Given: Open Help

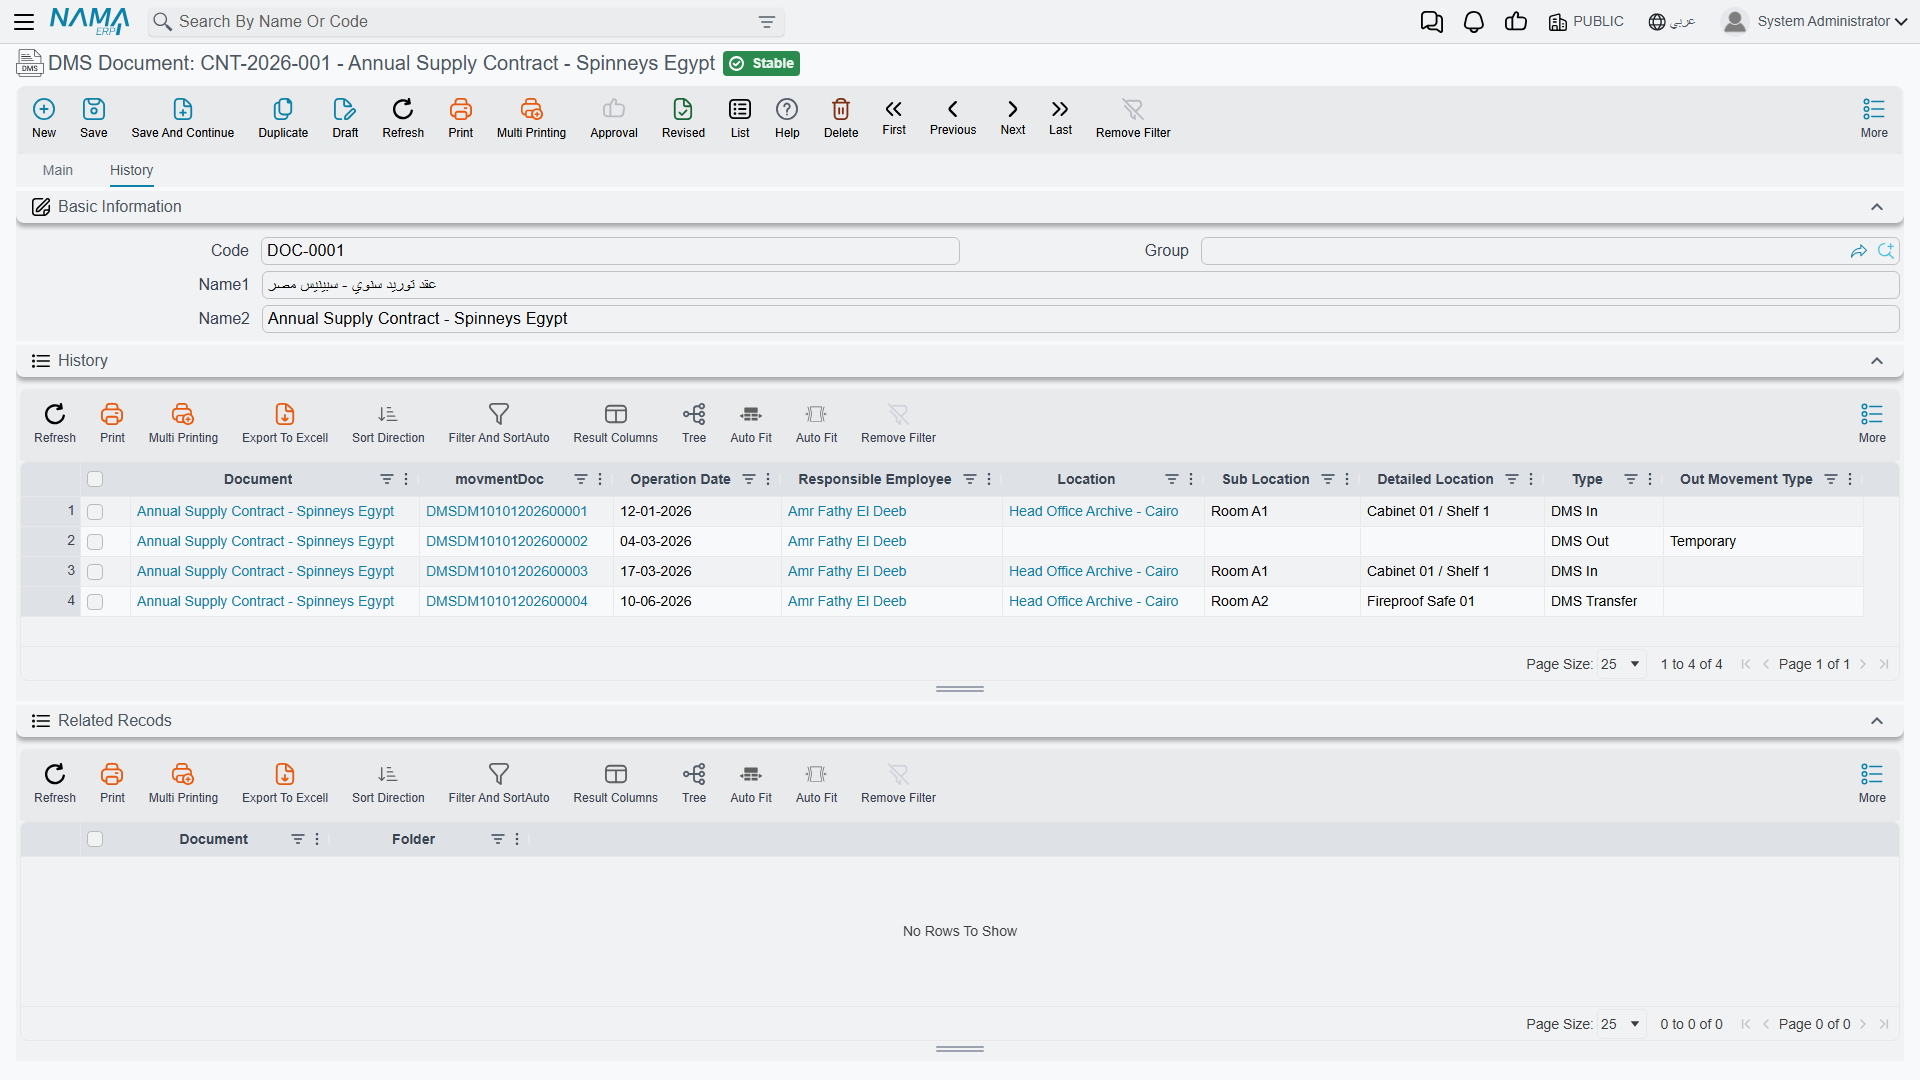Looking at the screenshot, I should coord(787,118).
